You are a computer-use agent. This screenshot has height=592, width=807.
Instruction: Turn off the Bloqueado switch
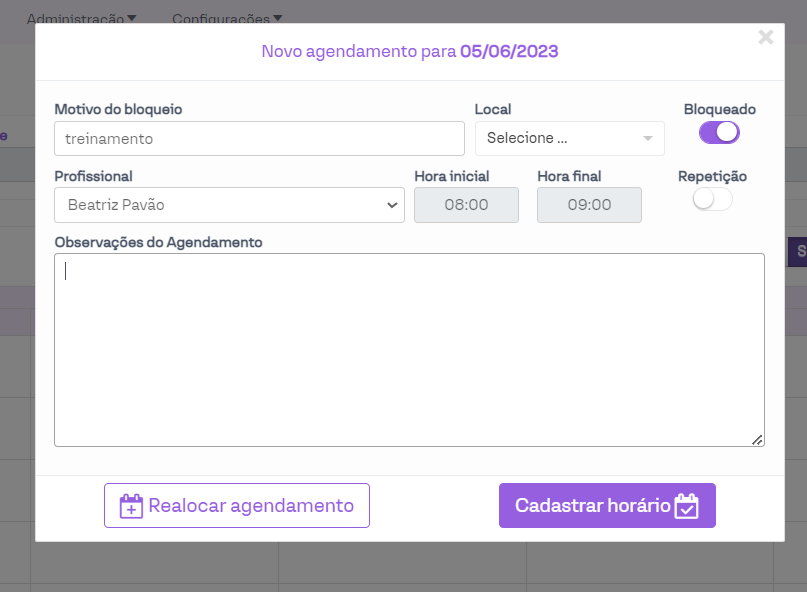pyautogui.click(x=719, y=132)
